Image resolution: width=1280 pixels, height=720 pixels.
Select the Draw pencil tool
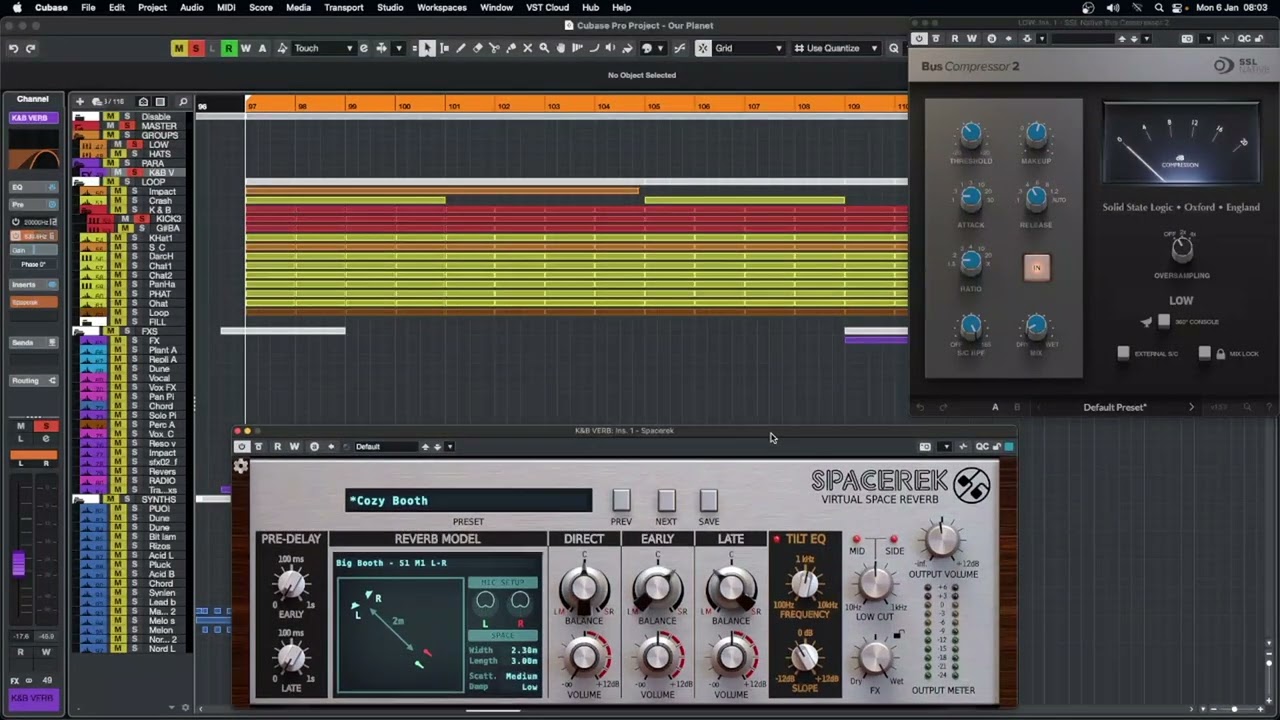click(x=461, y=48)
